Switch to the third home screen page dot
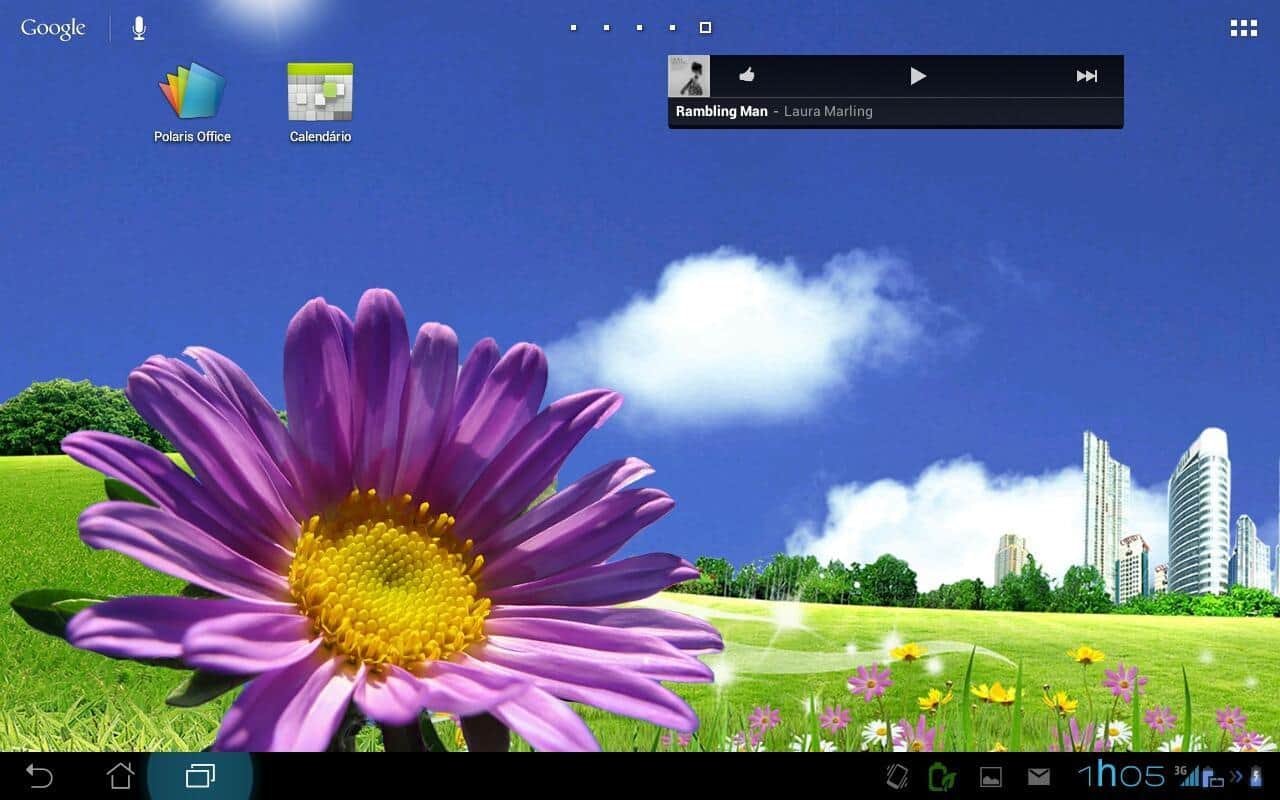Viewport: 1280px width, 800px height. [639, 28]
